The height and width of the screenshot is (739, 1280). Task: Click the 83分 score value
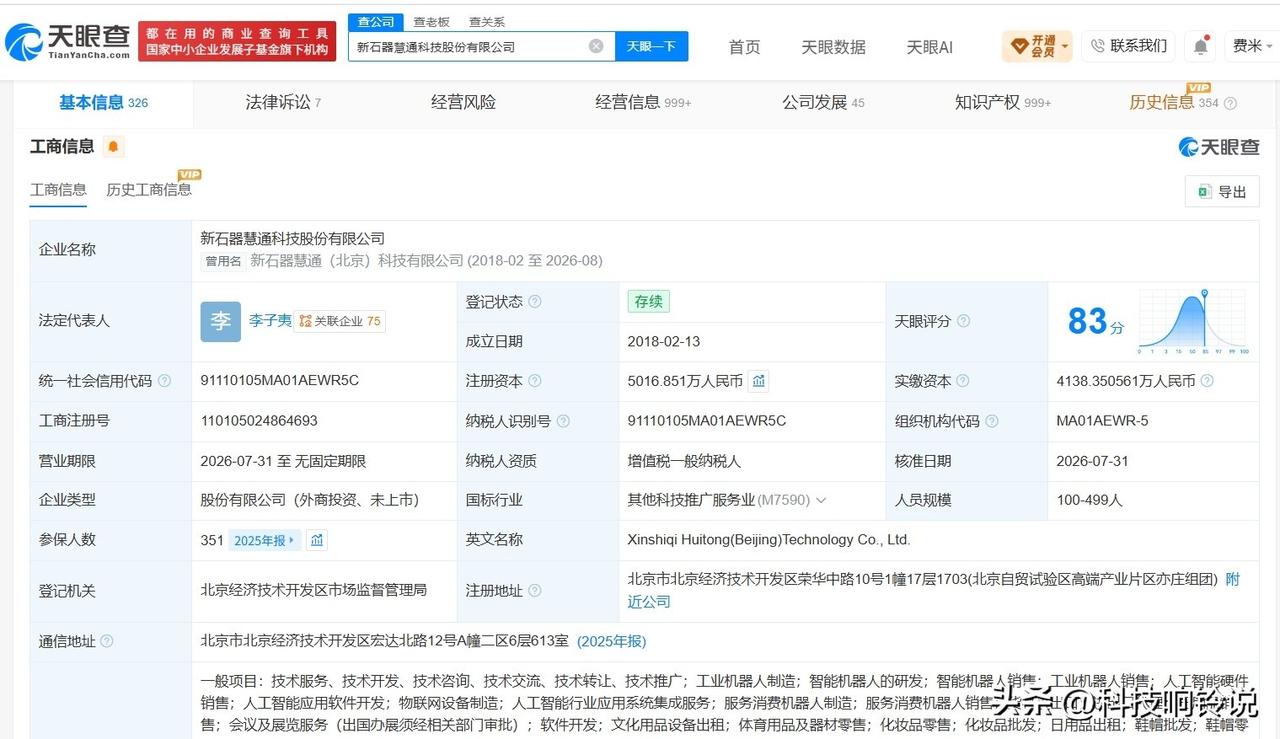pos(1096,321)
